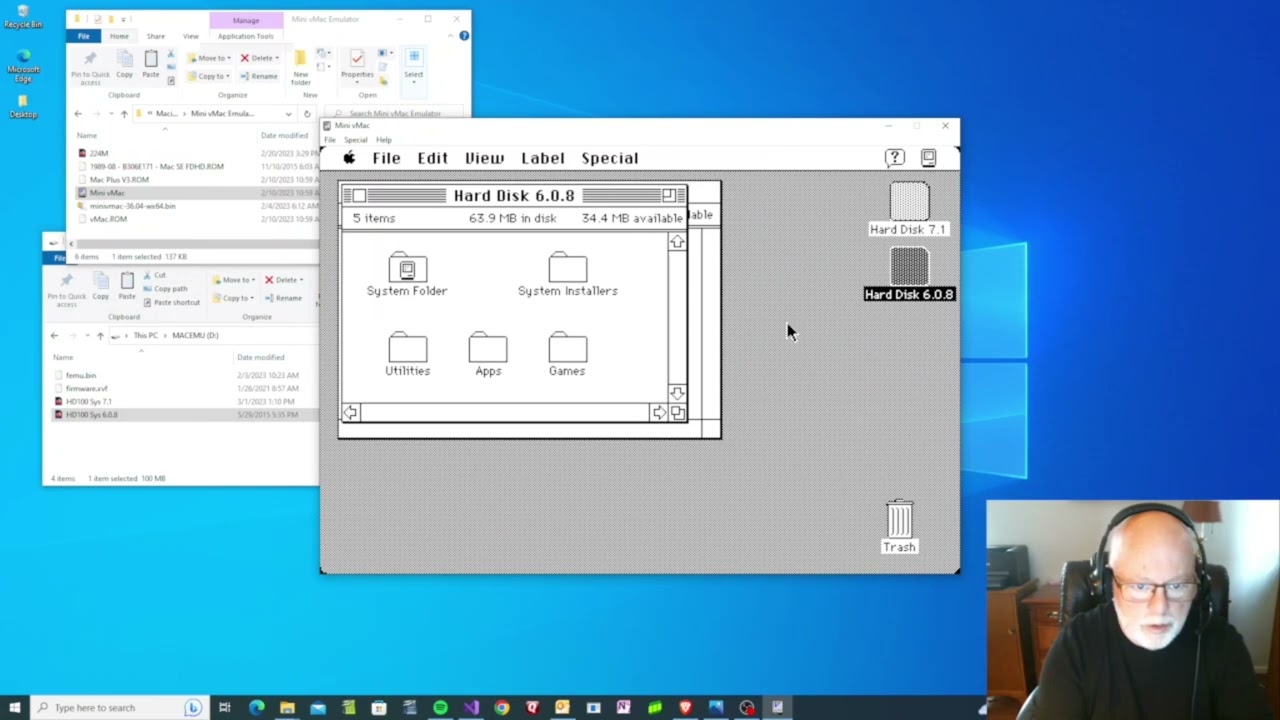Open explorer Help question mark icon
1280x720 pixels.
pos(464,36)
